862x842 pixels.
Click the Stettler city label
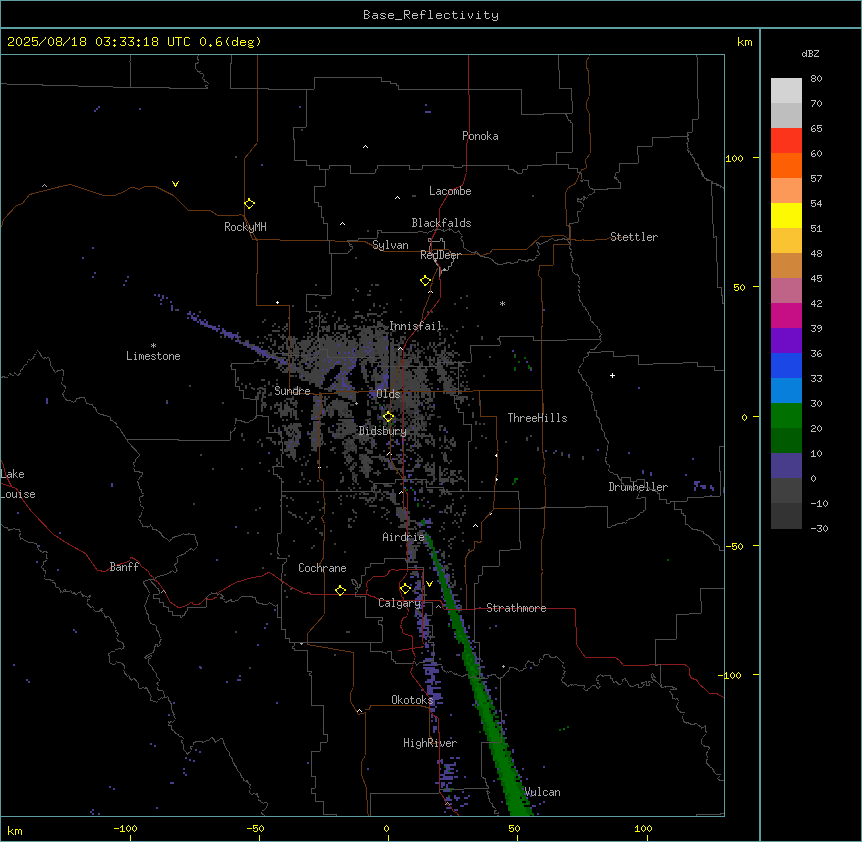pos(634,237)
